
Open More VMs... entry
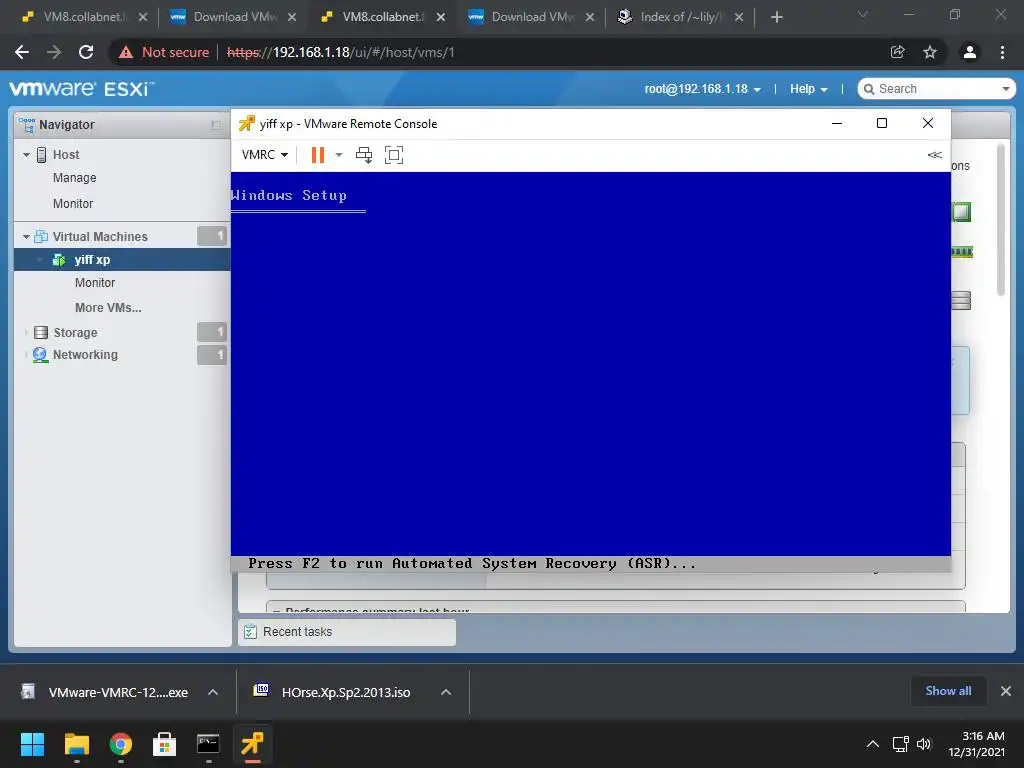pyautogui.click(x=108, y=308)
